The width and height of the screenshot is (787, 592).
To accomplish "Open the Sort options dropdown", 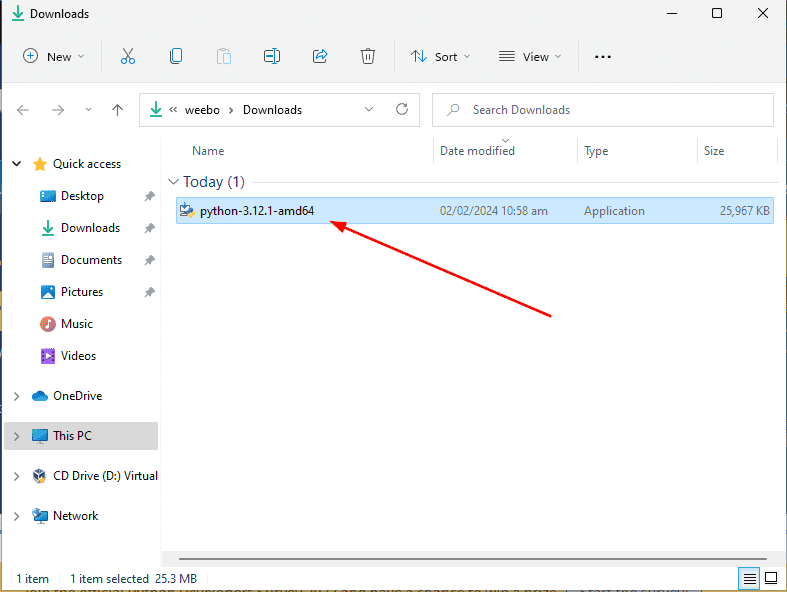I will pos(440,57).
